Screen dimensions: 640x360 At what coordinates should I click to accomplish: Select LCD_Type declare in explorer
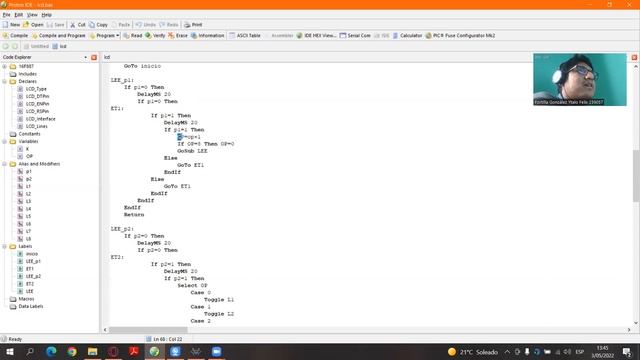point(36,89)
